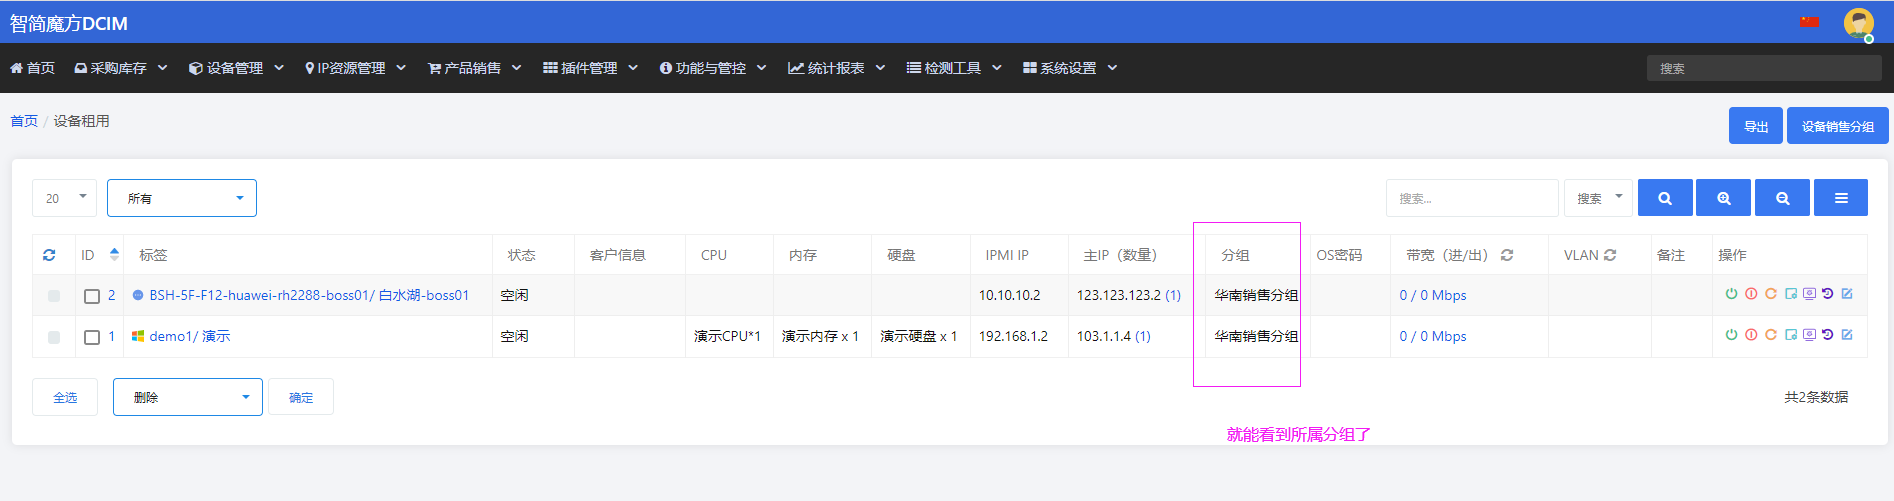The width and height of the screenshot is (1894, 501).
Task: Tick the checkbox for device ID 1
Action: pos(92,337)
